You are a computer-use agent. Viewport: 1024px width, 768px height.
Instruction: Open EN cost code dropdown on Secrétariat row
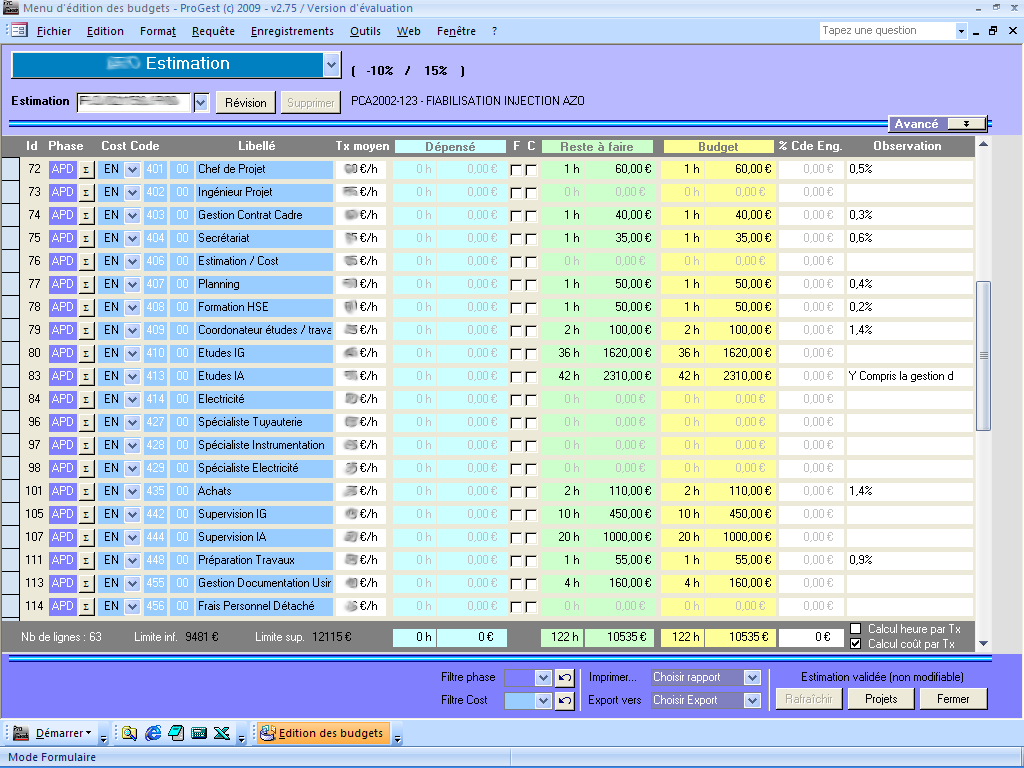pos(132,238)
